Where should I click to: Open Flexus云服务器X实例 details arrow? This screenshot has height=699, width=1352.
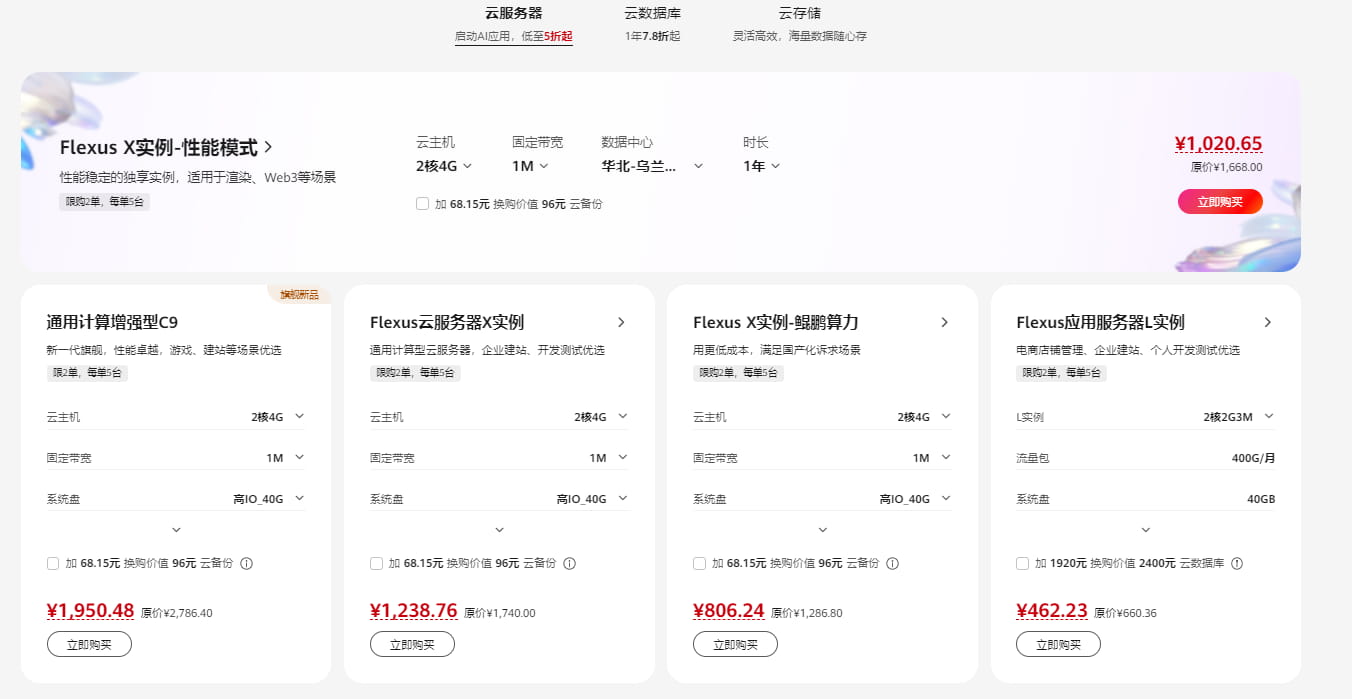pyautogui.click(x=621, y=322)
